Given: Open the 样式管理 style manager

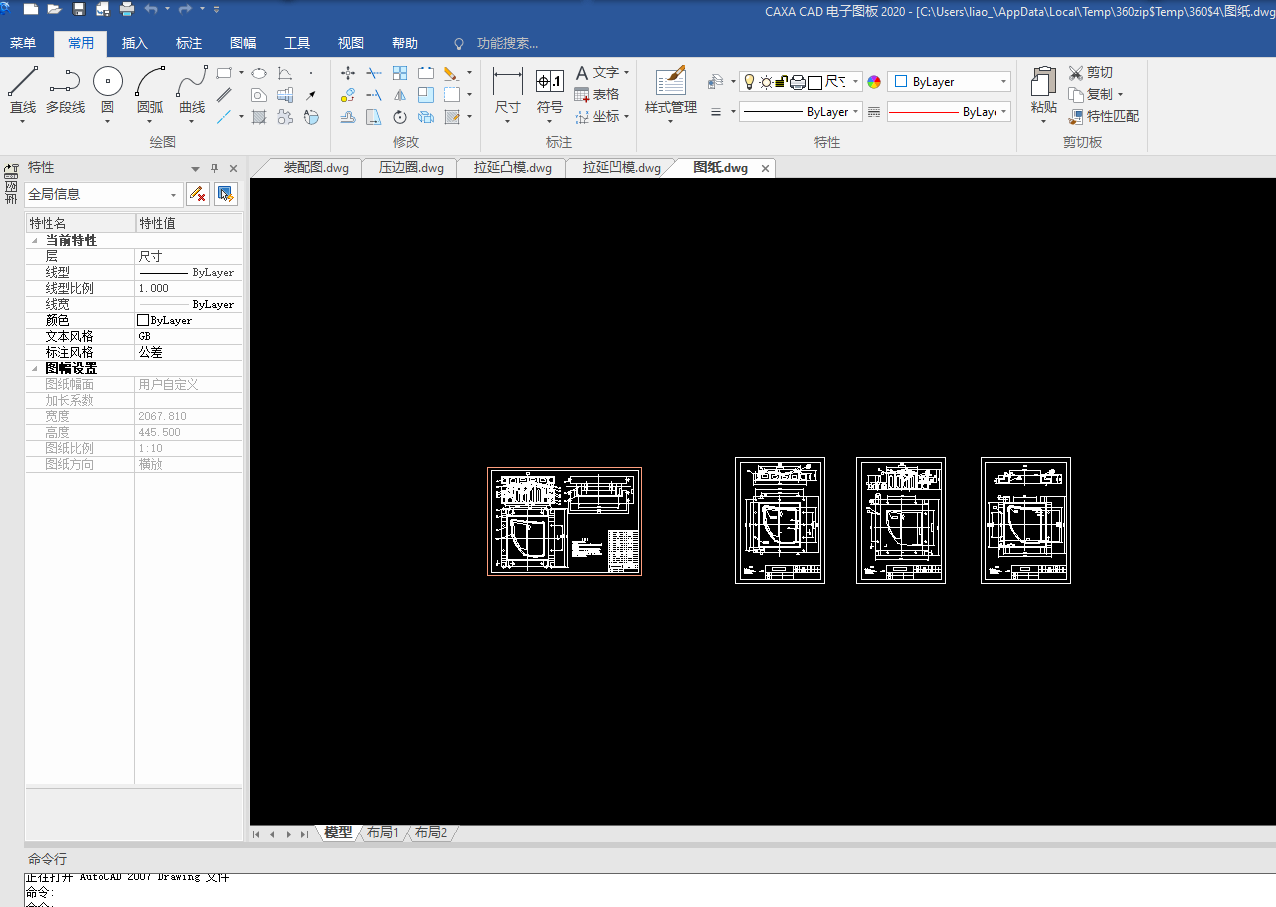Looking at the screenshot, I should coord(671,92).
